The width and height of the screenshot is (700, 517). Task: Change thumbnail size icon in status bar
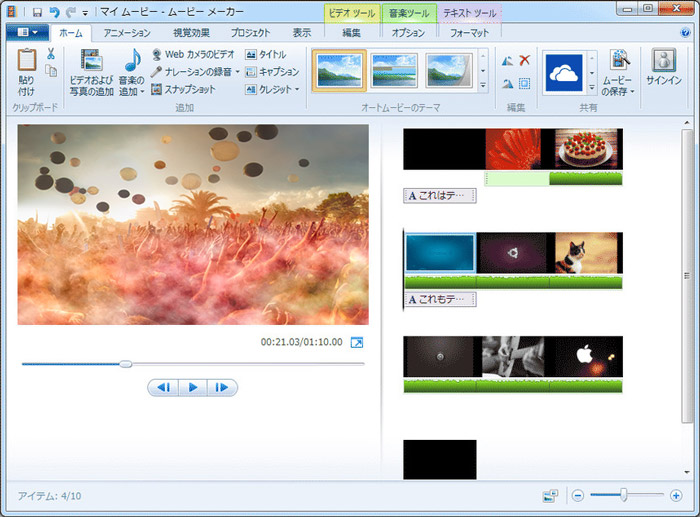point(550,496)
